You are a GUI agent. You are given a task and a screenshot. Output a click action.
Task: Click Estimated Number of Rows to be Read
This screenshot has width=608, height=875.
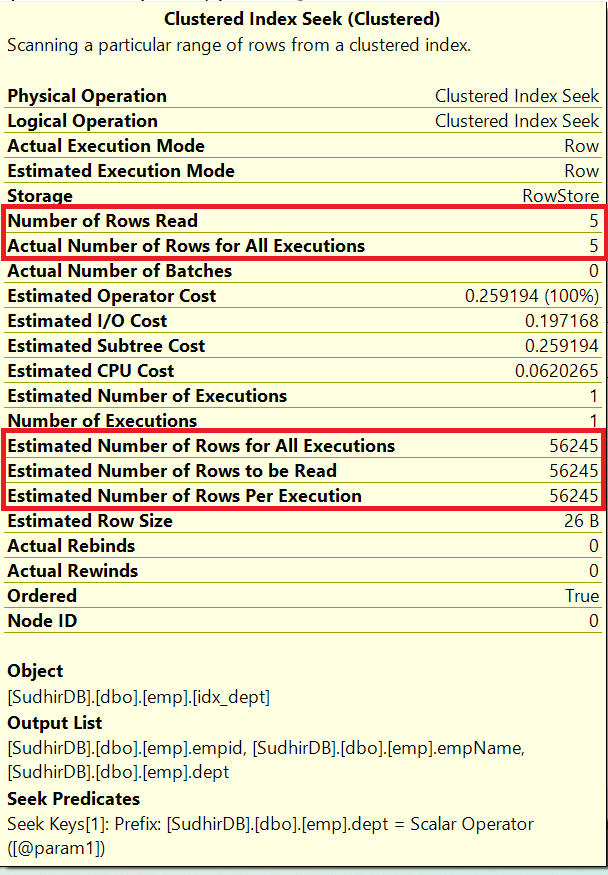click(172, 471)
